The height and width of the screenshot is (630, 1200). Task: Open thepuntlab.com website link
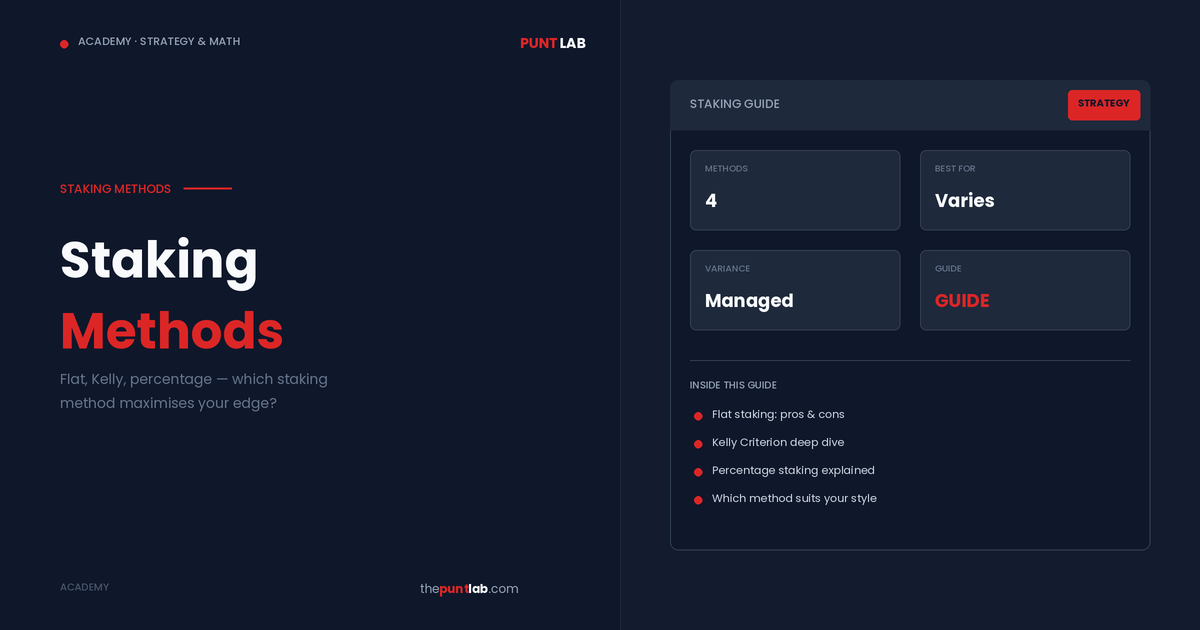coord(469,589)
